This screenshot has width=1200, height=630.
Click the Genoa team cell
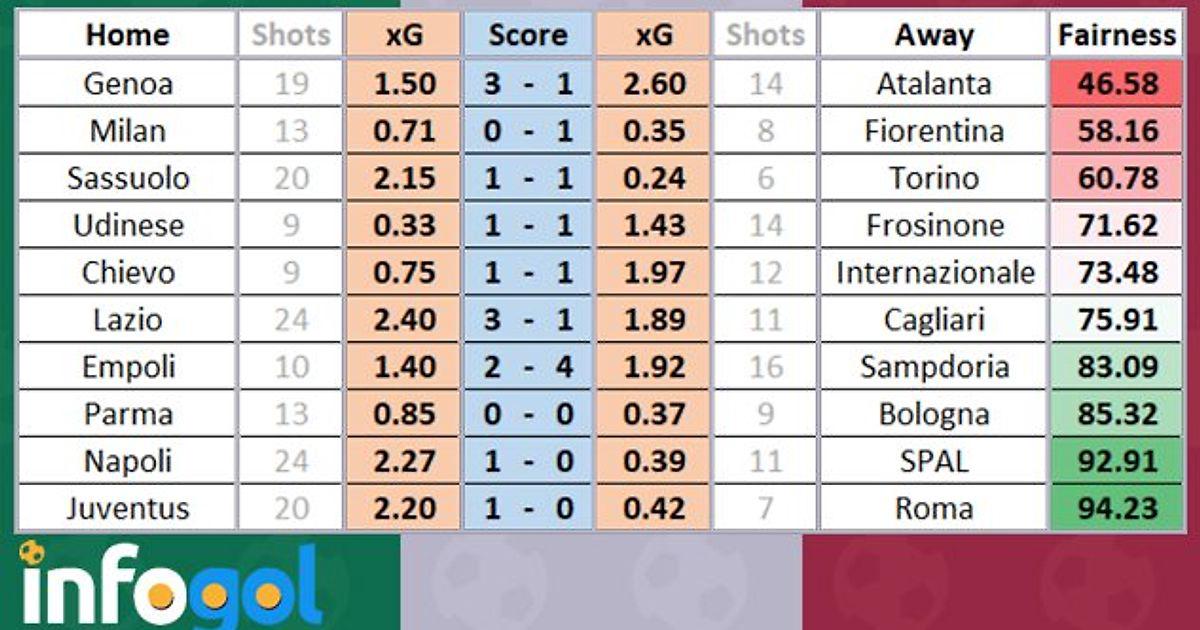tap(127, 84)
